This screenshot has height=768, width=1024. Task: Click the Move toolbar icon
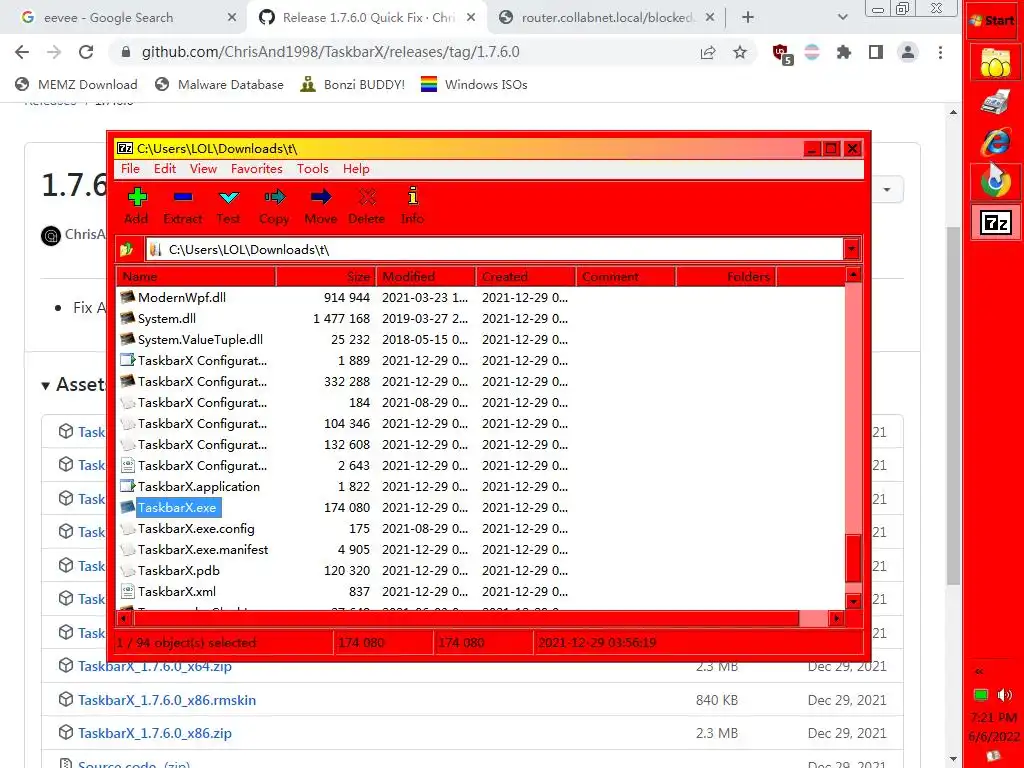pyautogui.click(x=321, y=197)
